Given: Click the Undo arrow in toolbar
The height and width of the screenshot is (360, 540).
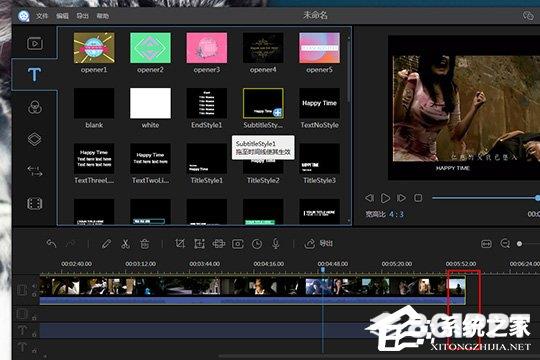Looking at the screenshot, I should click(51, 244).
